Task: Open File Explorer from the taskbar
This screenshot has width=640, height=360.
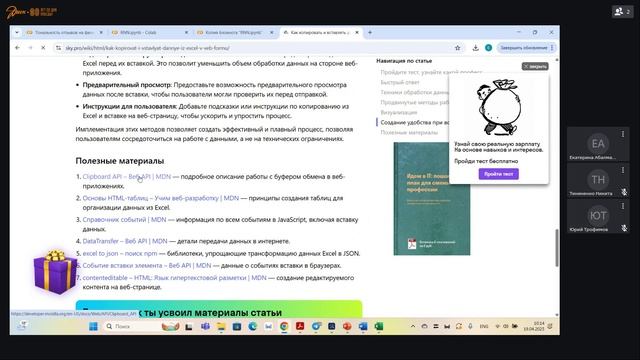Action: coord(221,326)
